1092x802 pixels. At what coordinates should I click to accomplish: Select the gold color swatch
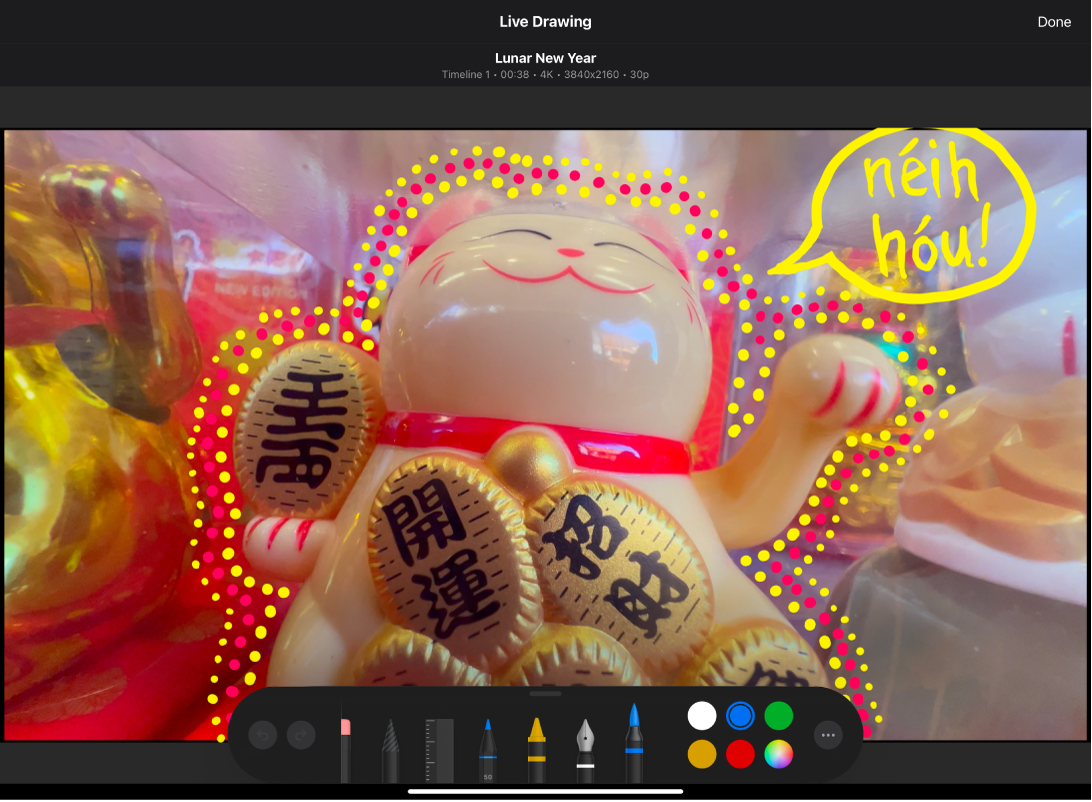click(x=704, y=753)
